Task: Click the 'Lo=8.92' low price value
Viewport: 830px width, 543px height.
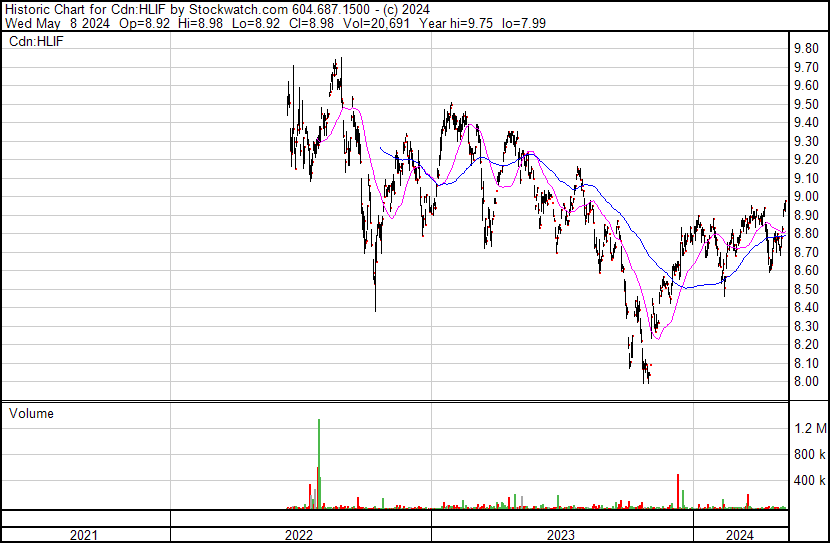Action: point(255,23)
